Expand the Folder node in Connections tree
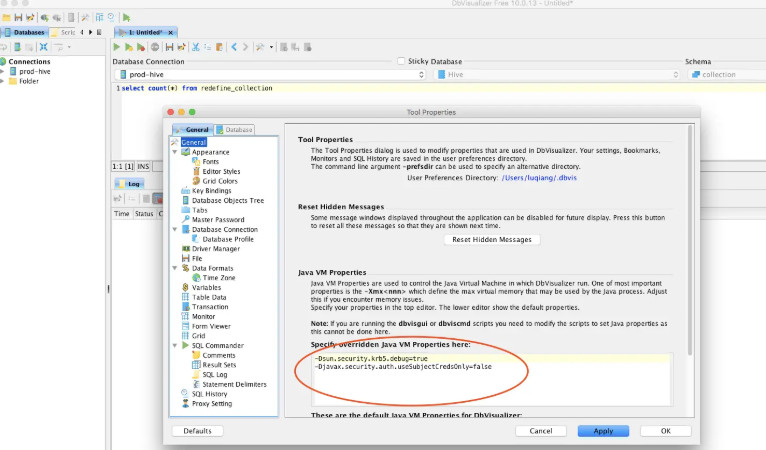 point(2,81)
